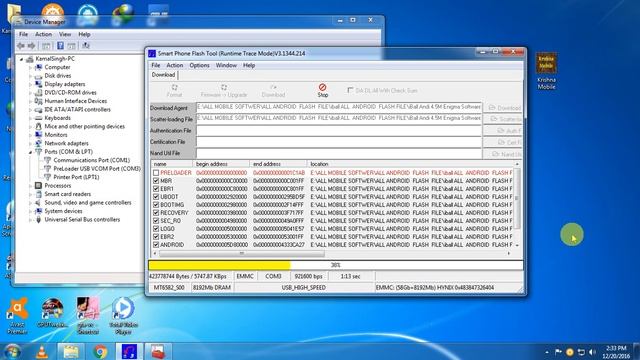The width and height of the screenshot is (640, 360).
Task: Click the Firmware Upgrade toolbar icon
Action: coord(224,91)
